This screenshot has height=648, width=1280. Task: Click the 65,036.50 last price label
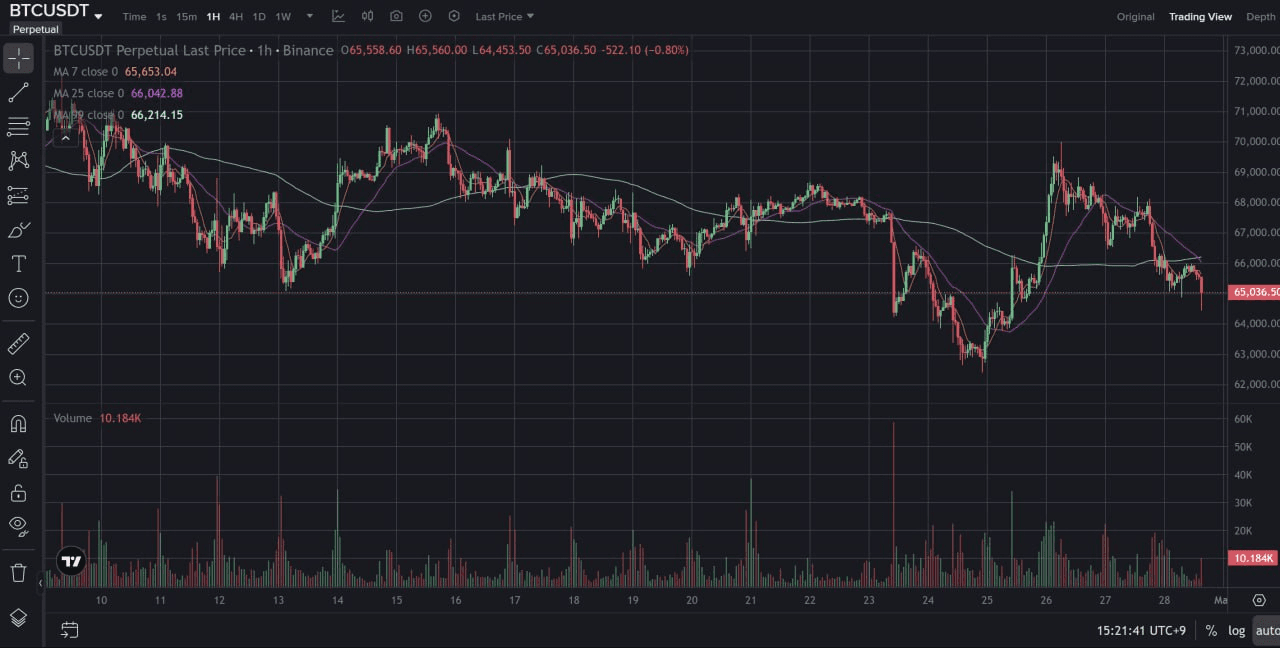(x=1252, y=292)
